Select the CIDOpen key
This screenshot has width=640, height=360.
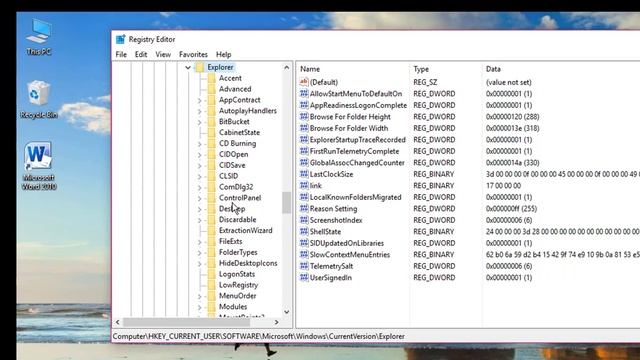[233, 154]
